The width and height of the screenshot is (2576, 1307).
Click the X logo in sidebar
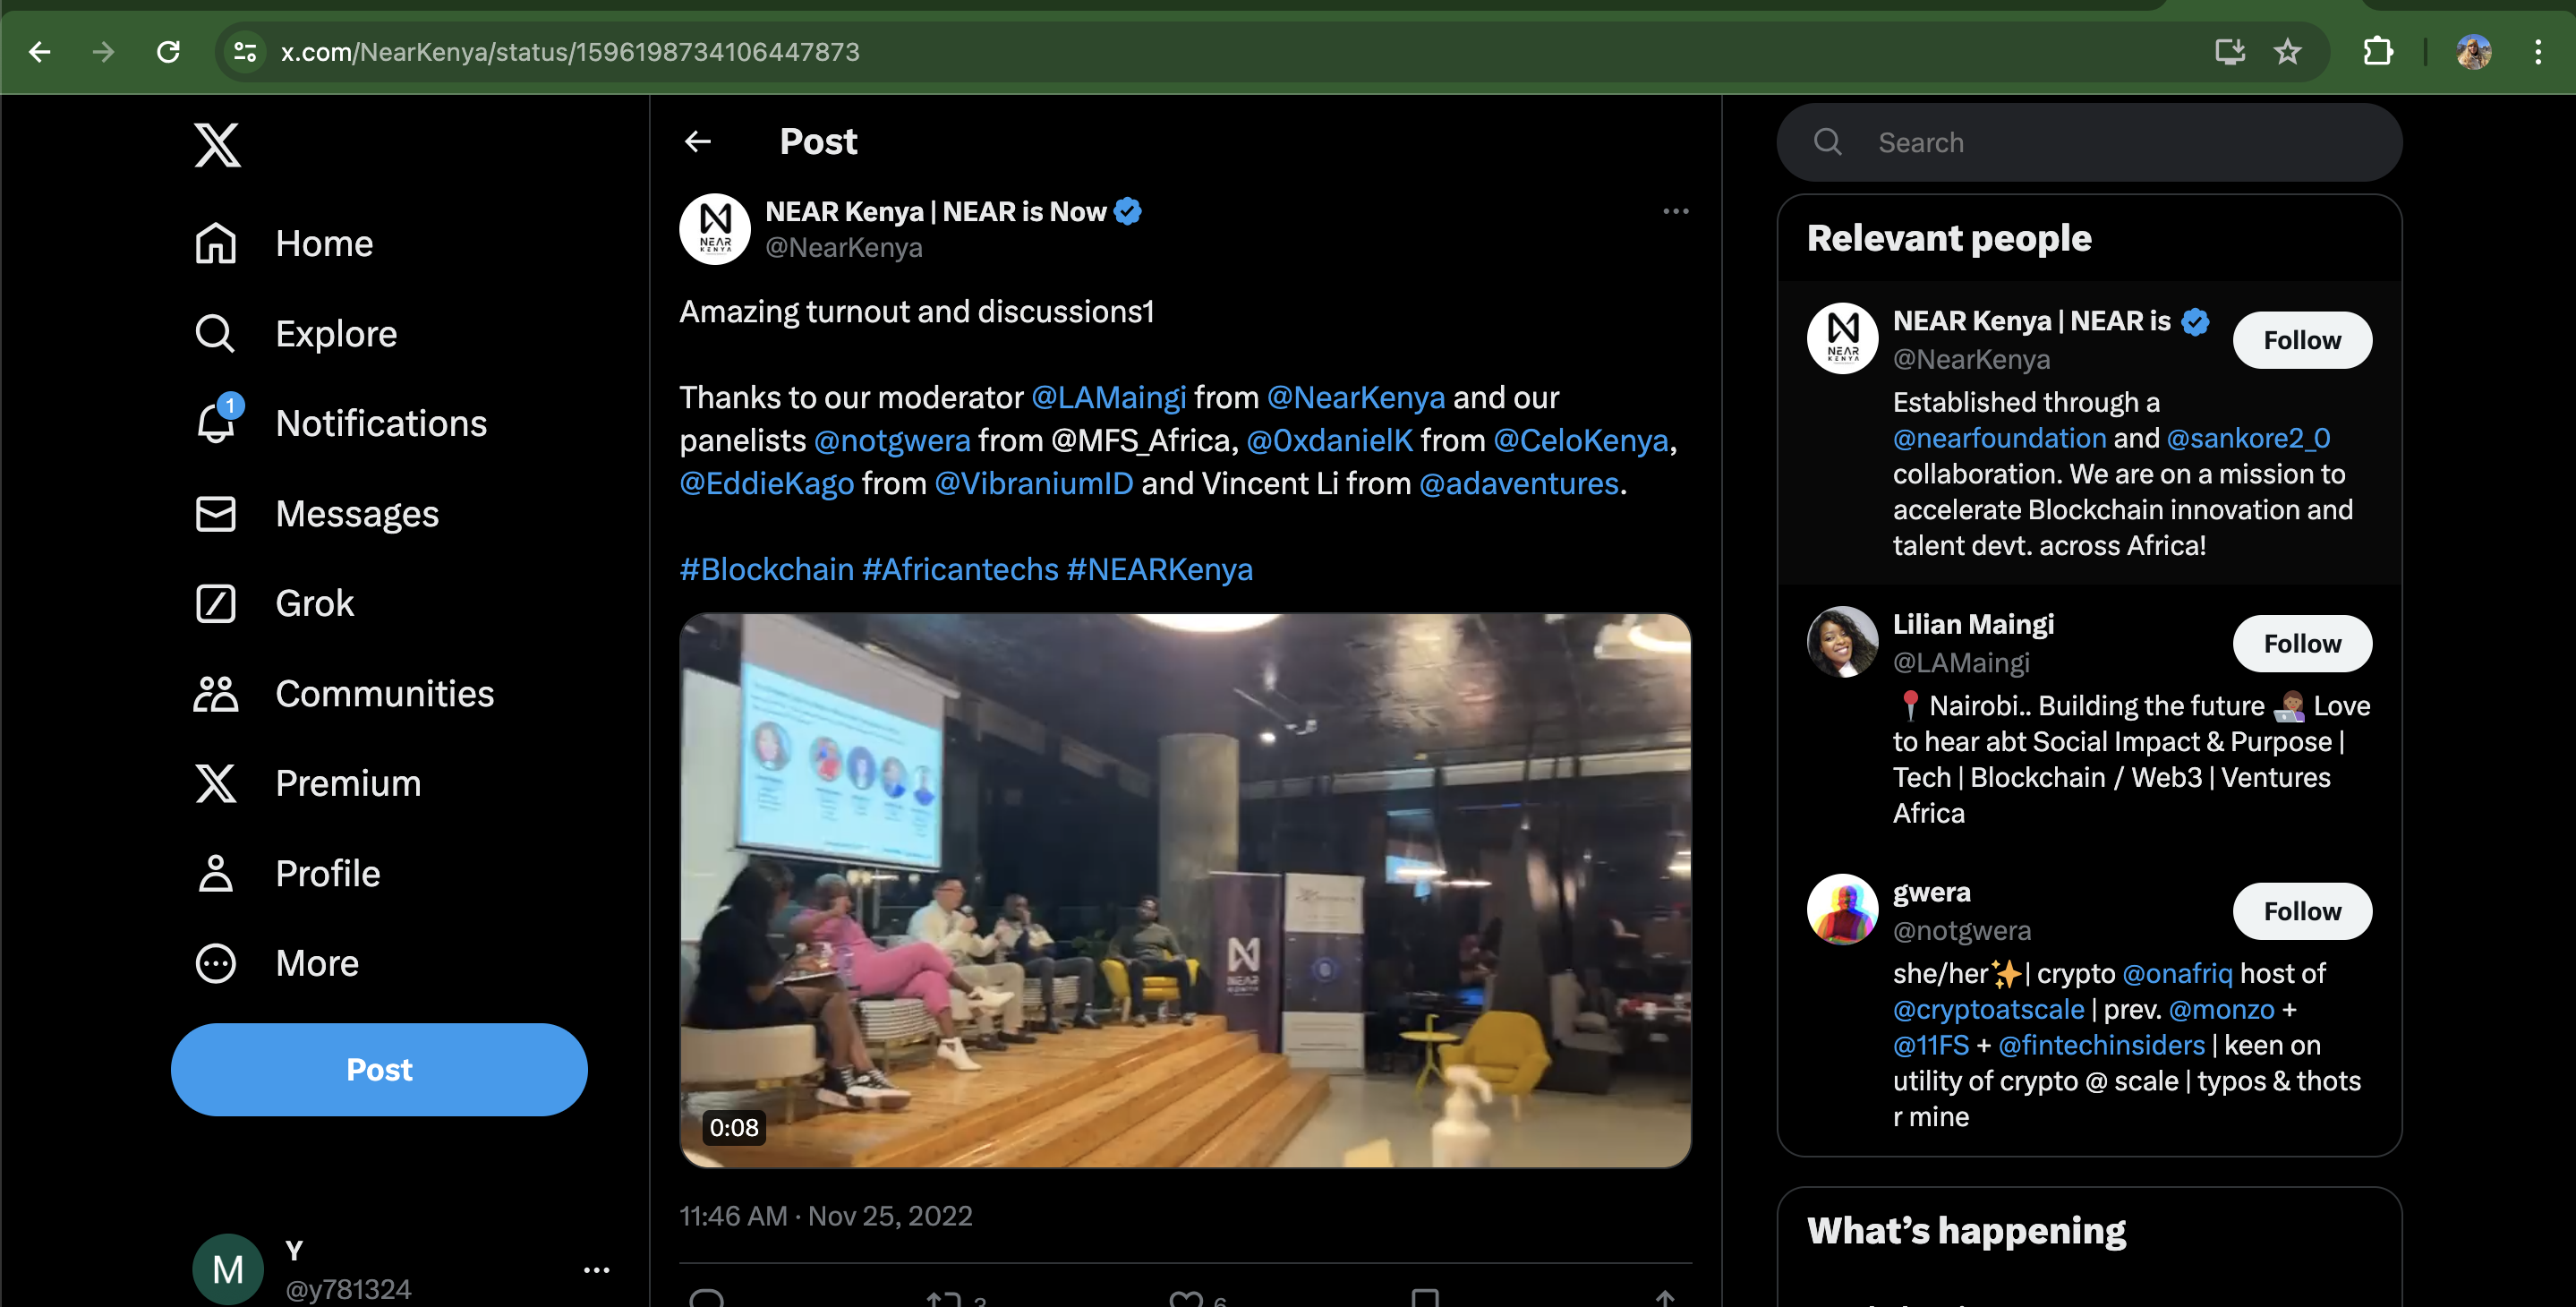[x=217, y=145]
